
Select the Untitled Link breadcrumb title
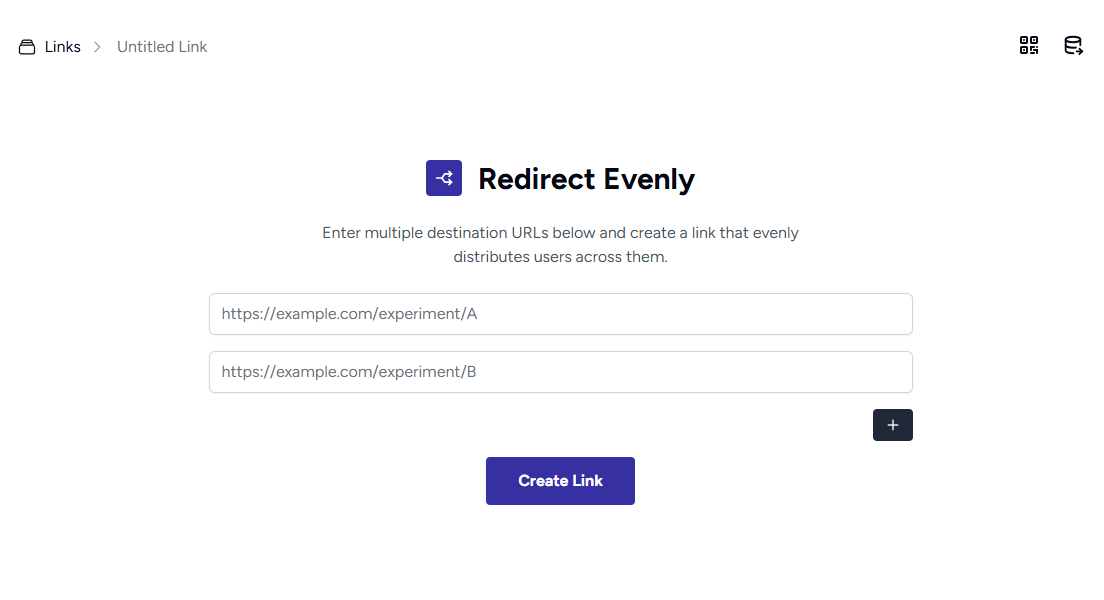162,47
